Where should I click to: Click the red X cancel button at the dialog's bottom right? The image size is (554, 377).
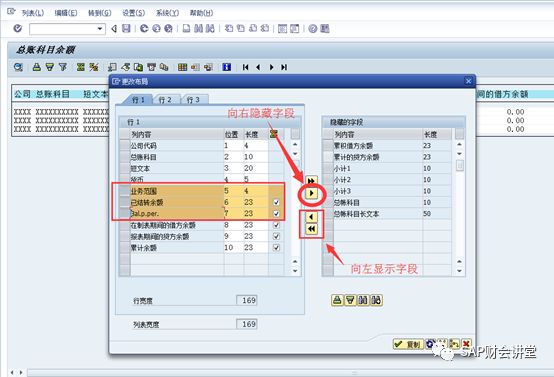[466, 344]
